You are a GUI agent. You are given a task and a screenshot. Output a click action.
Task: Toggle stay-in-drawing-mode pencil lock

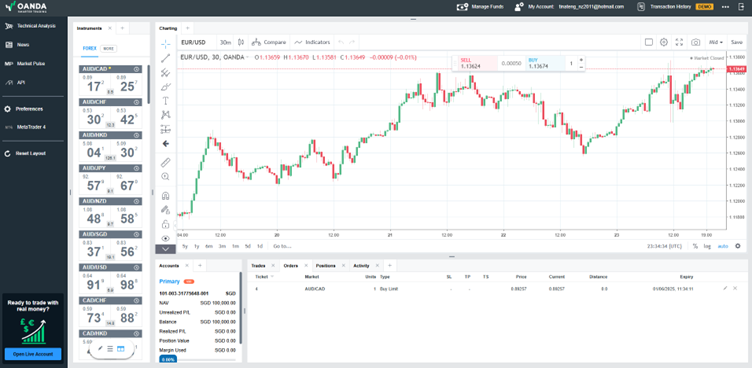165,210
